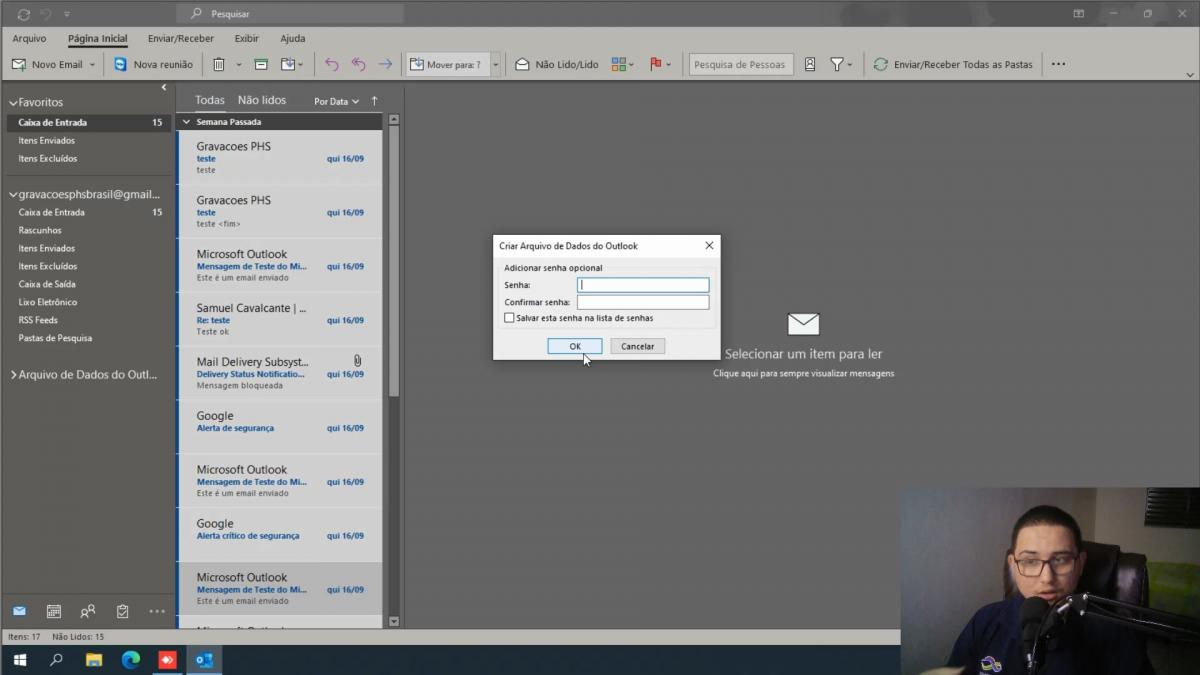The height and width of the screenshot is (675, 1200).
Task: Click the Pesquisar box in title bar
Action: 290,14
